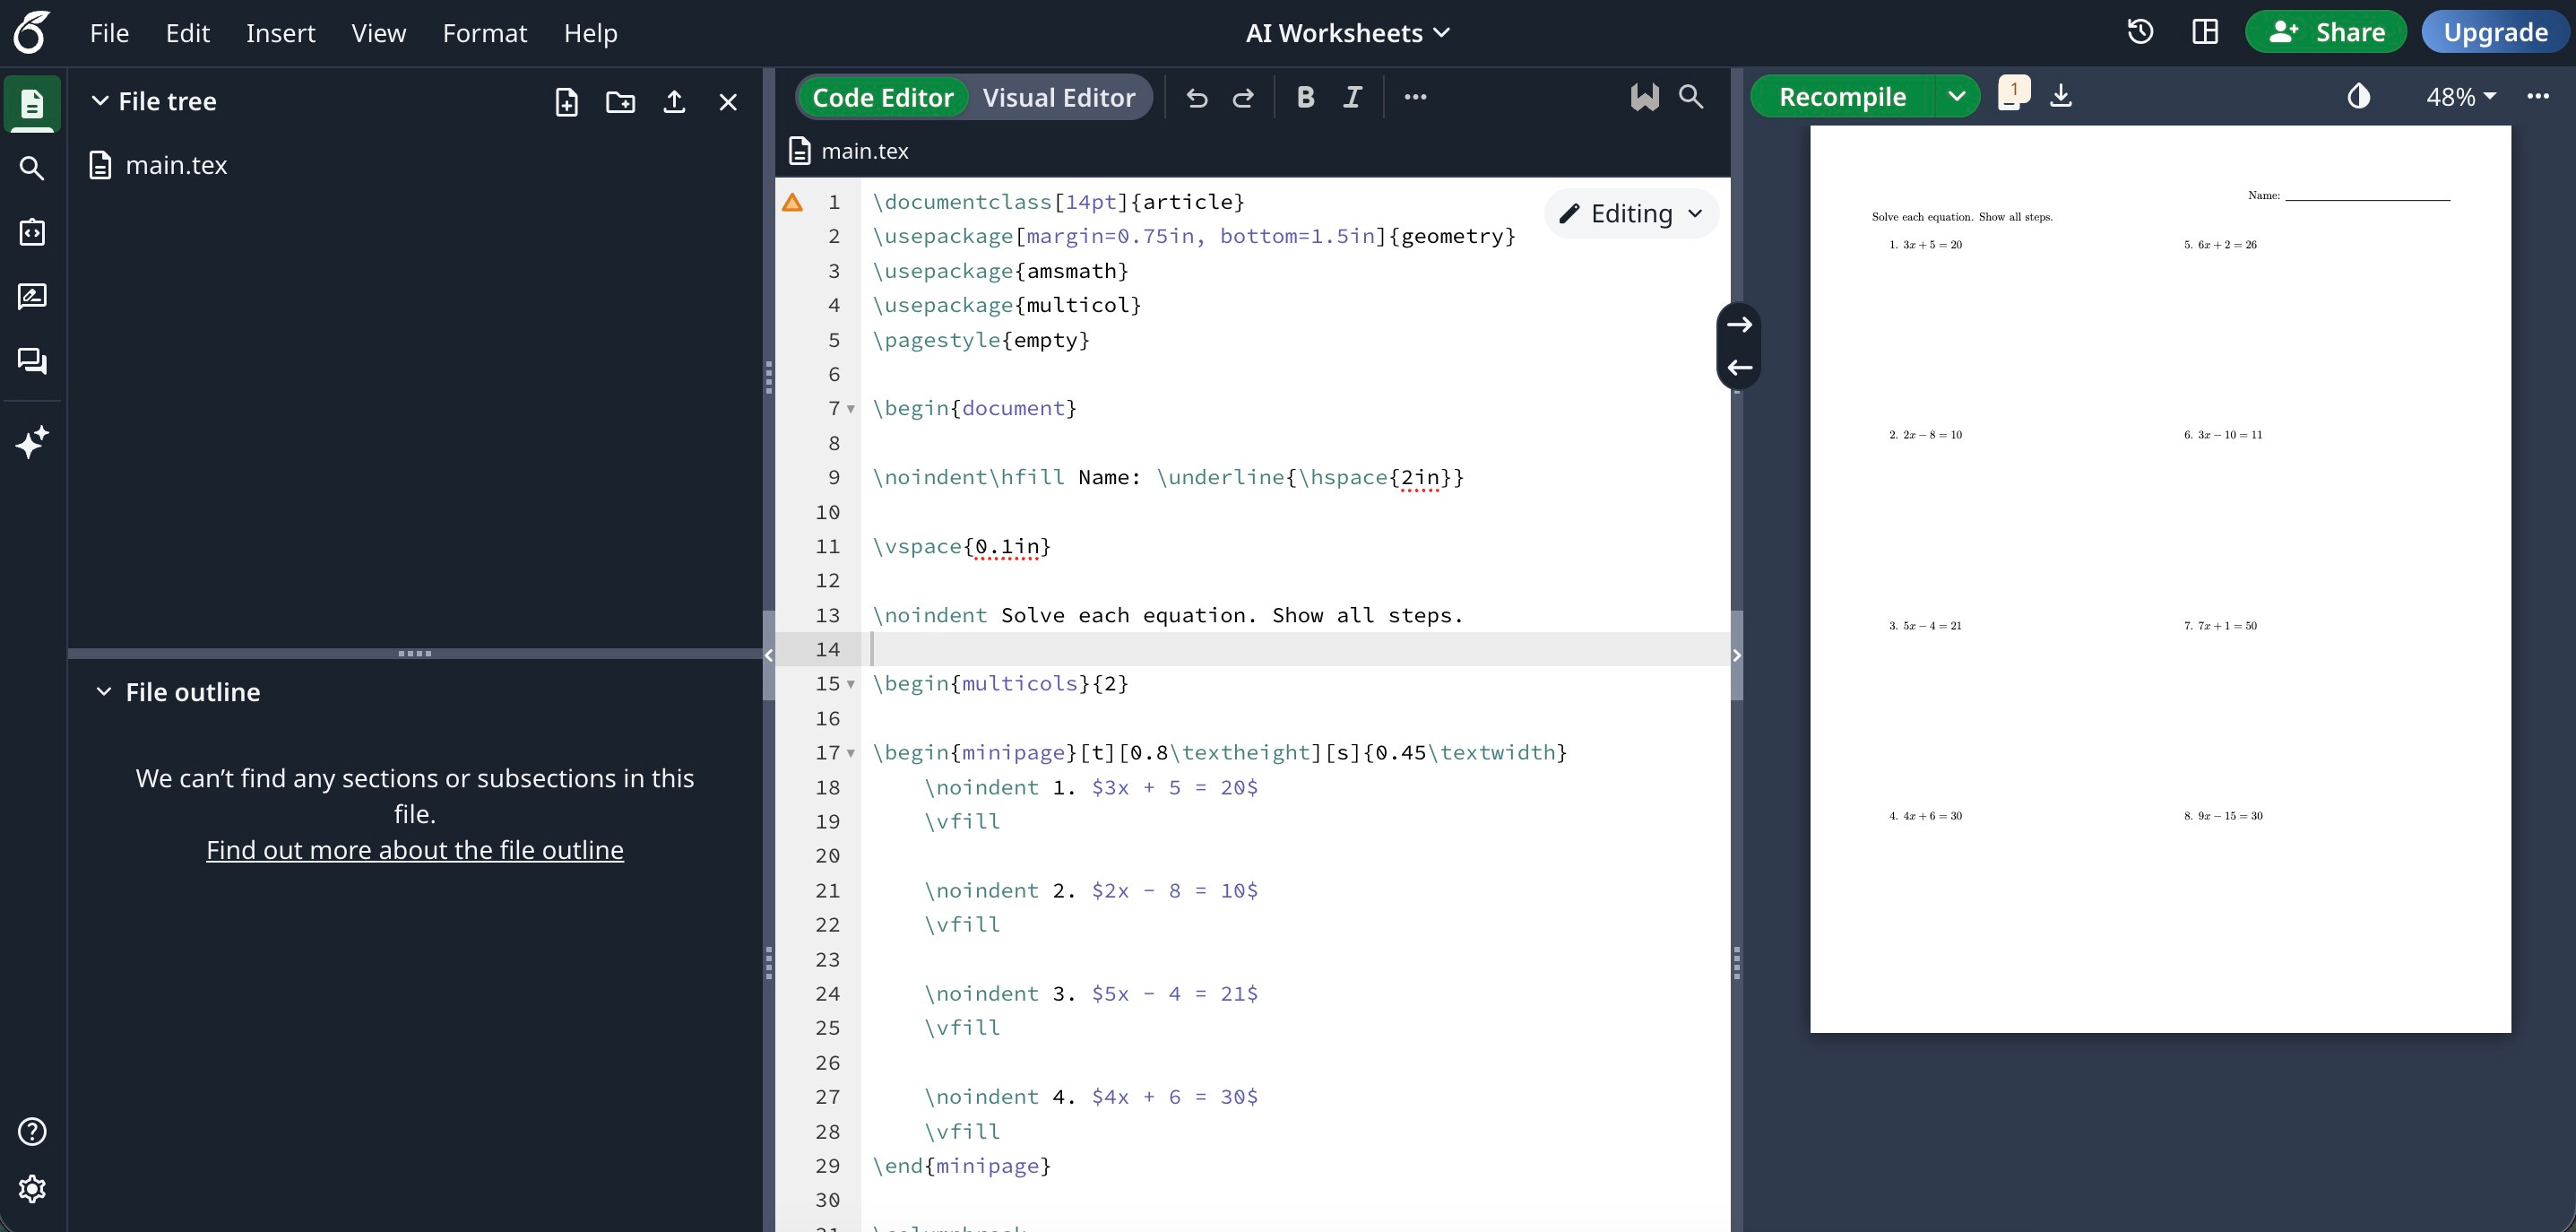
Task: Toggle bold formatting in editor toolbar
Action: coord(1305,97)
